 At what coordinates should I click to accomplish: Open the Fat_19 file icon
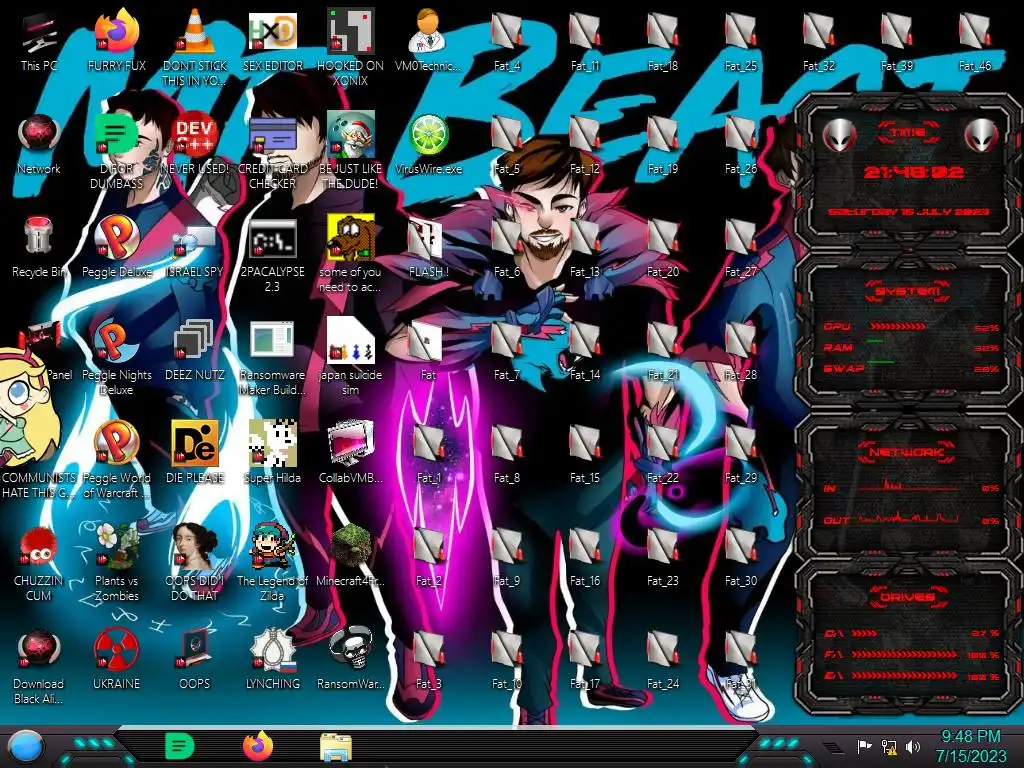(x=663, y=136)
